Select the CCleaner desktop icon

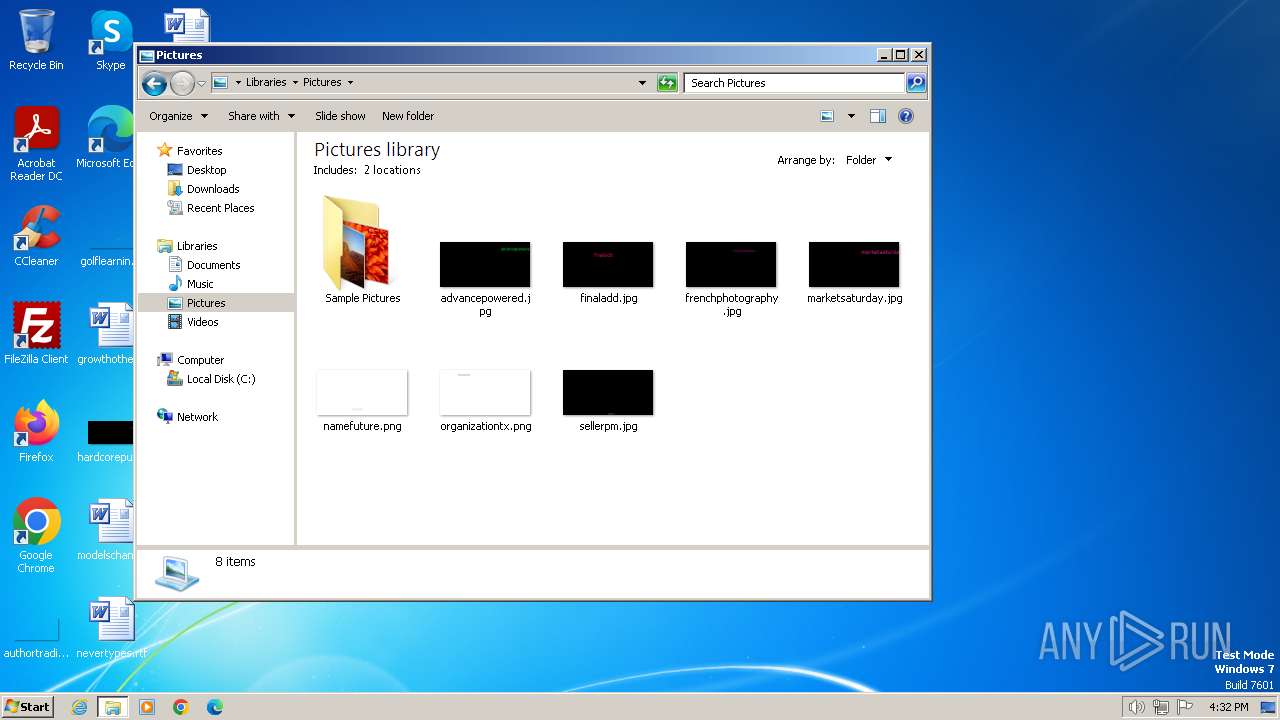point(36,236)
